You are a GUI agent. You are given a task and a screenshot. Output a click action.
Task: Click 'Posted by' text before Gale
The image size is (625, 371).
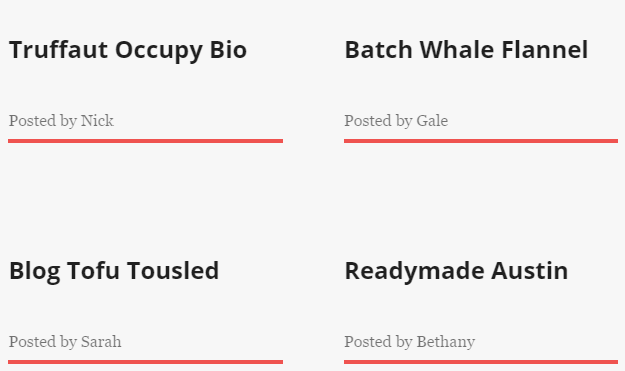click(378, 121)
